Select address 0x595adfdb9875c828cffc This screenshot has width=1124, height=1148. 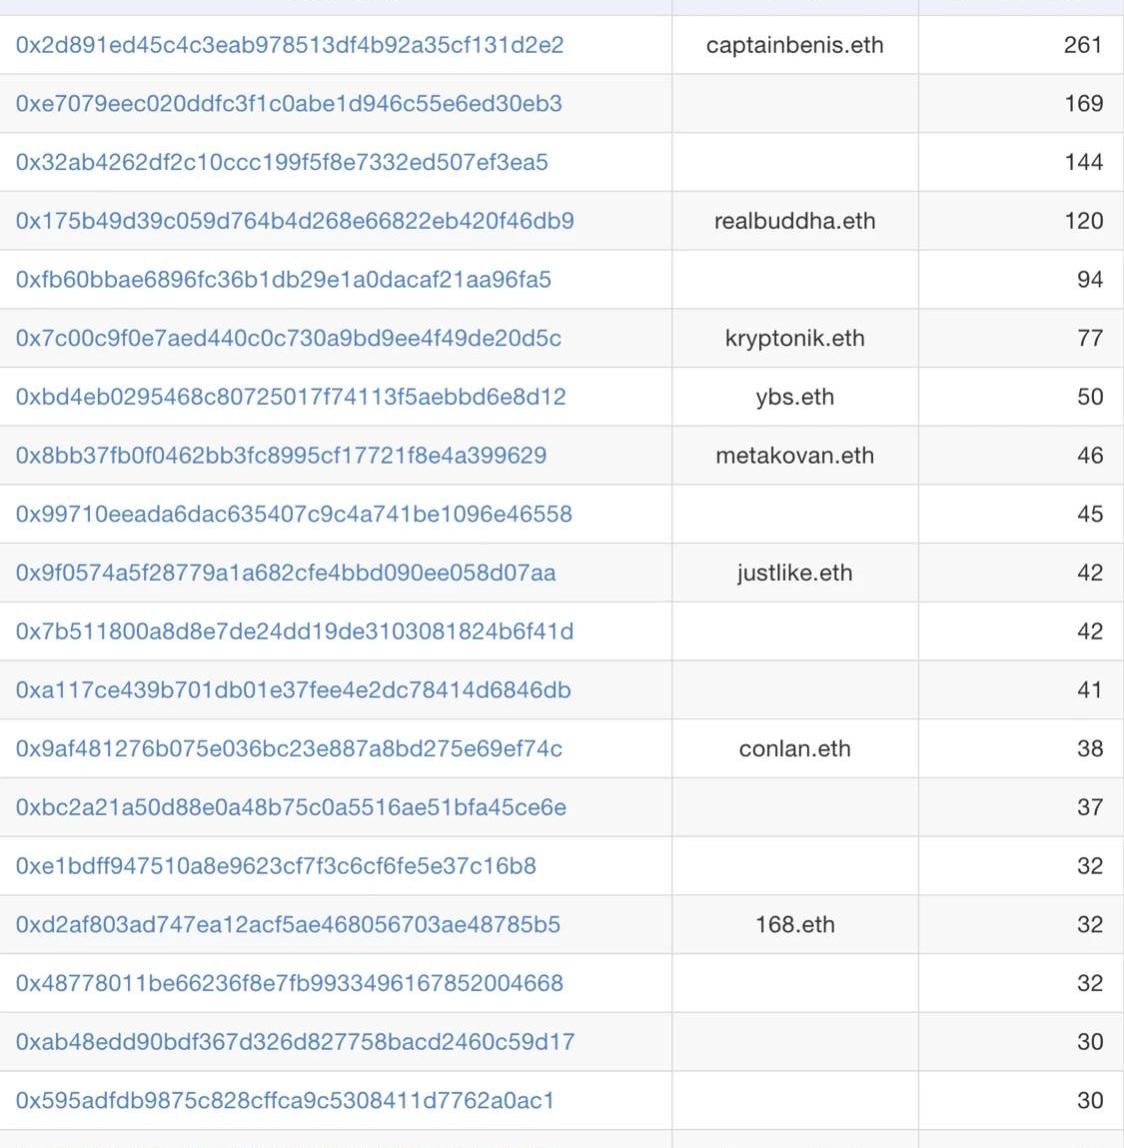click(x=285, y=1100)
